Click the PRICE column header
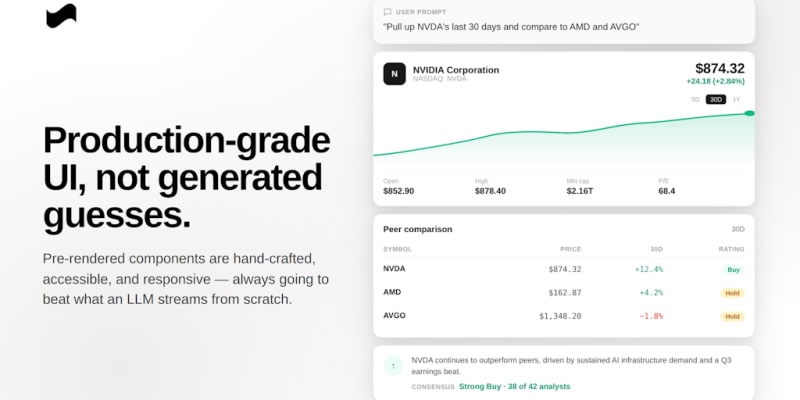The width and height of the screenshot is (800, 400). pyautogui.click(x=570, y=249)
